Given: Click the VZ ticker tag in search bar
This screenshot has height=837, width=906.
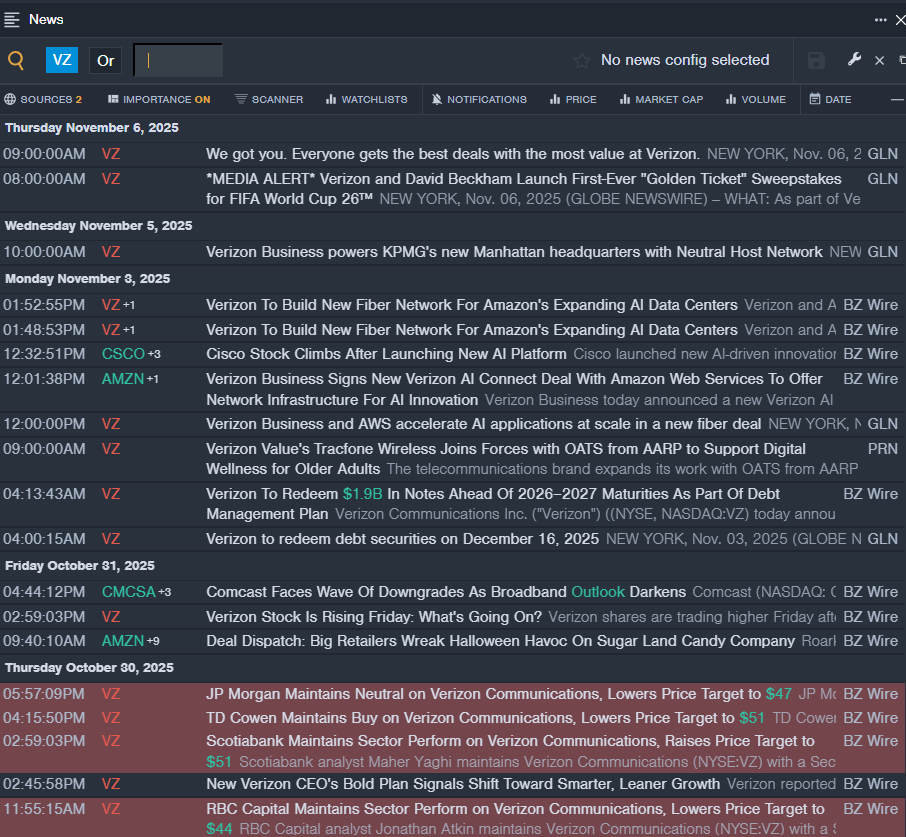Looking at the screenshot, I should (62, 60).
